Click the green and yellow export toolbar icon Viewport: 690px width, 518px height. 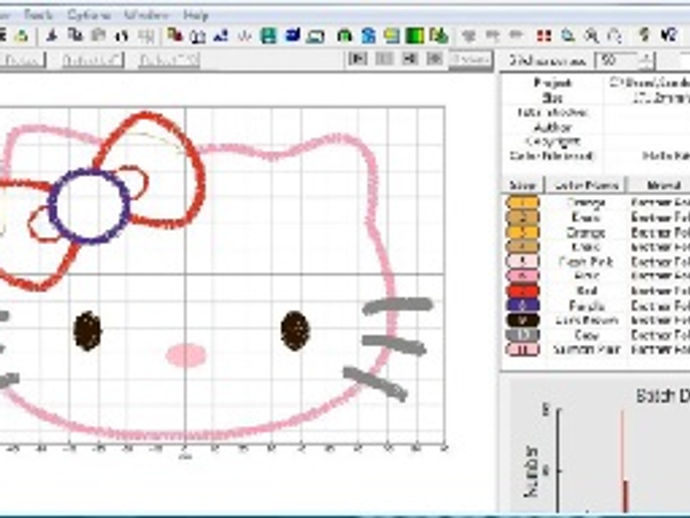point(439,36)
